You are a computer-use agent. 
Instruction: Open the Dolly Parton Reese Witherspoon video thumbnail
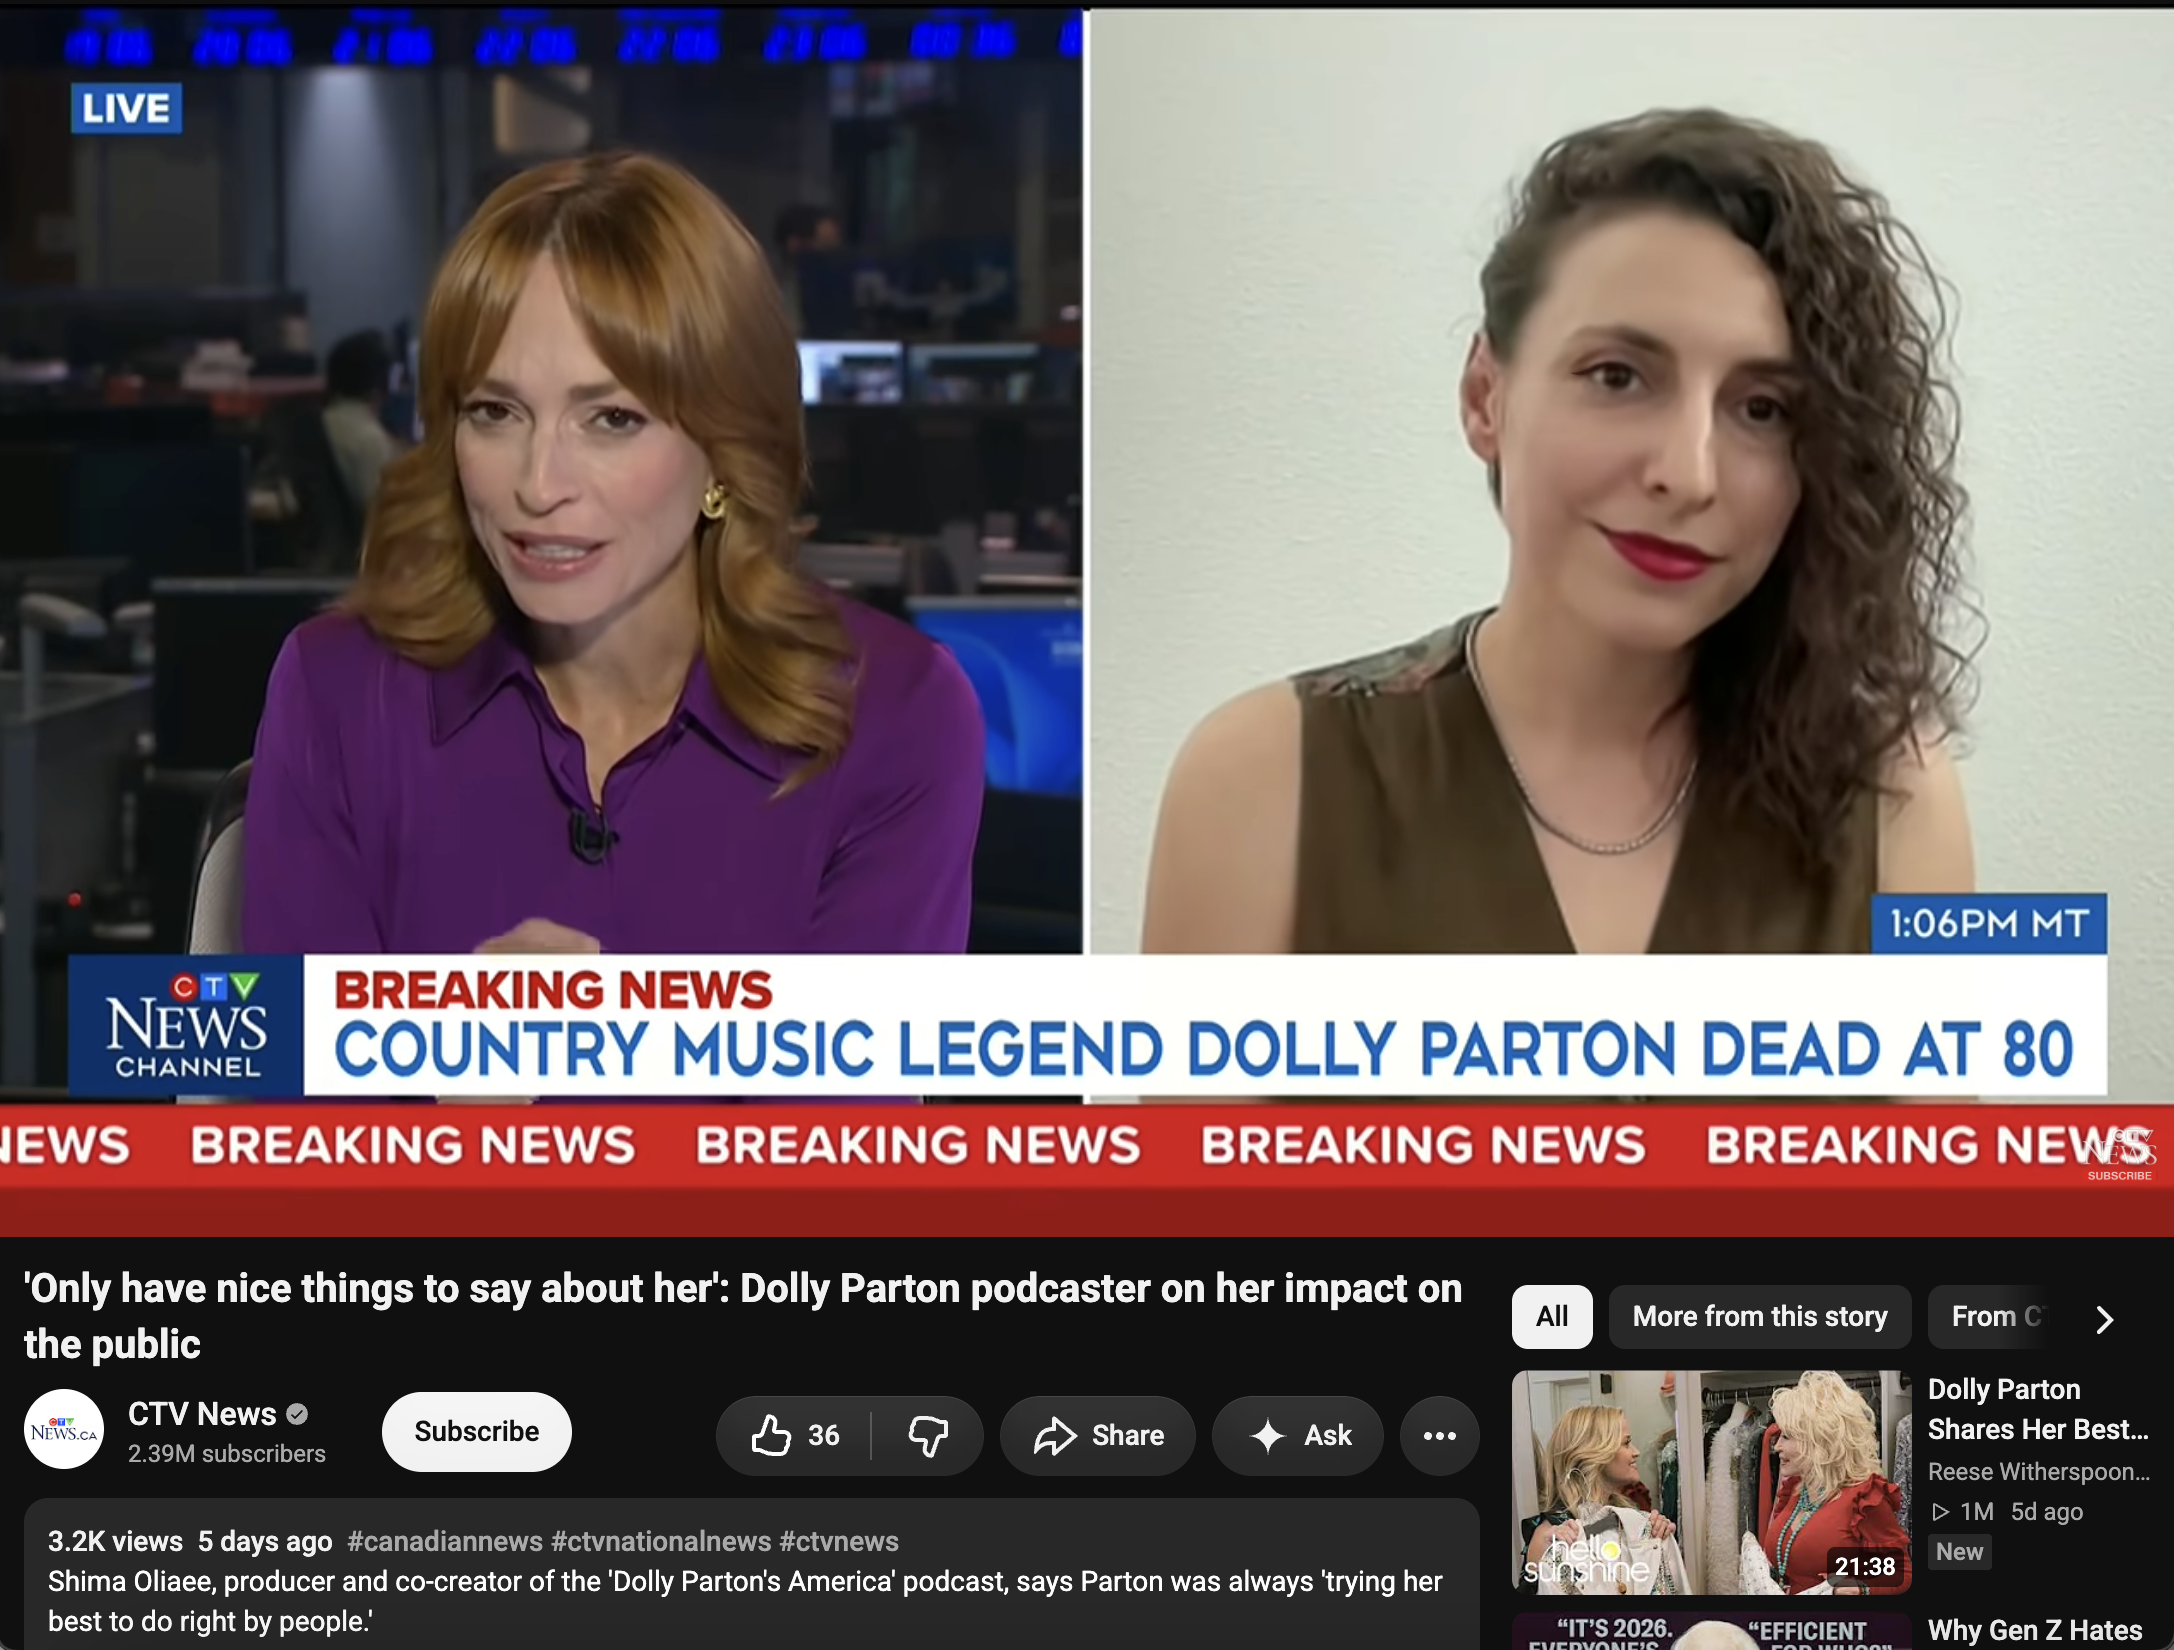pyautogui.click(x=1711, y=1481)
